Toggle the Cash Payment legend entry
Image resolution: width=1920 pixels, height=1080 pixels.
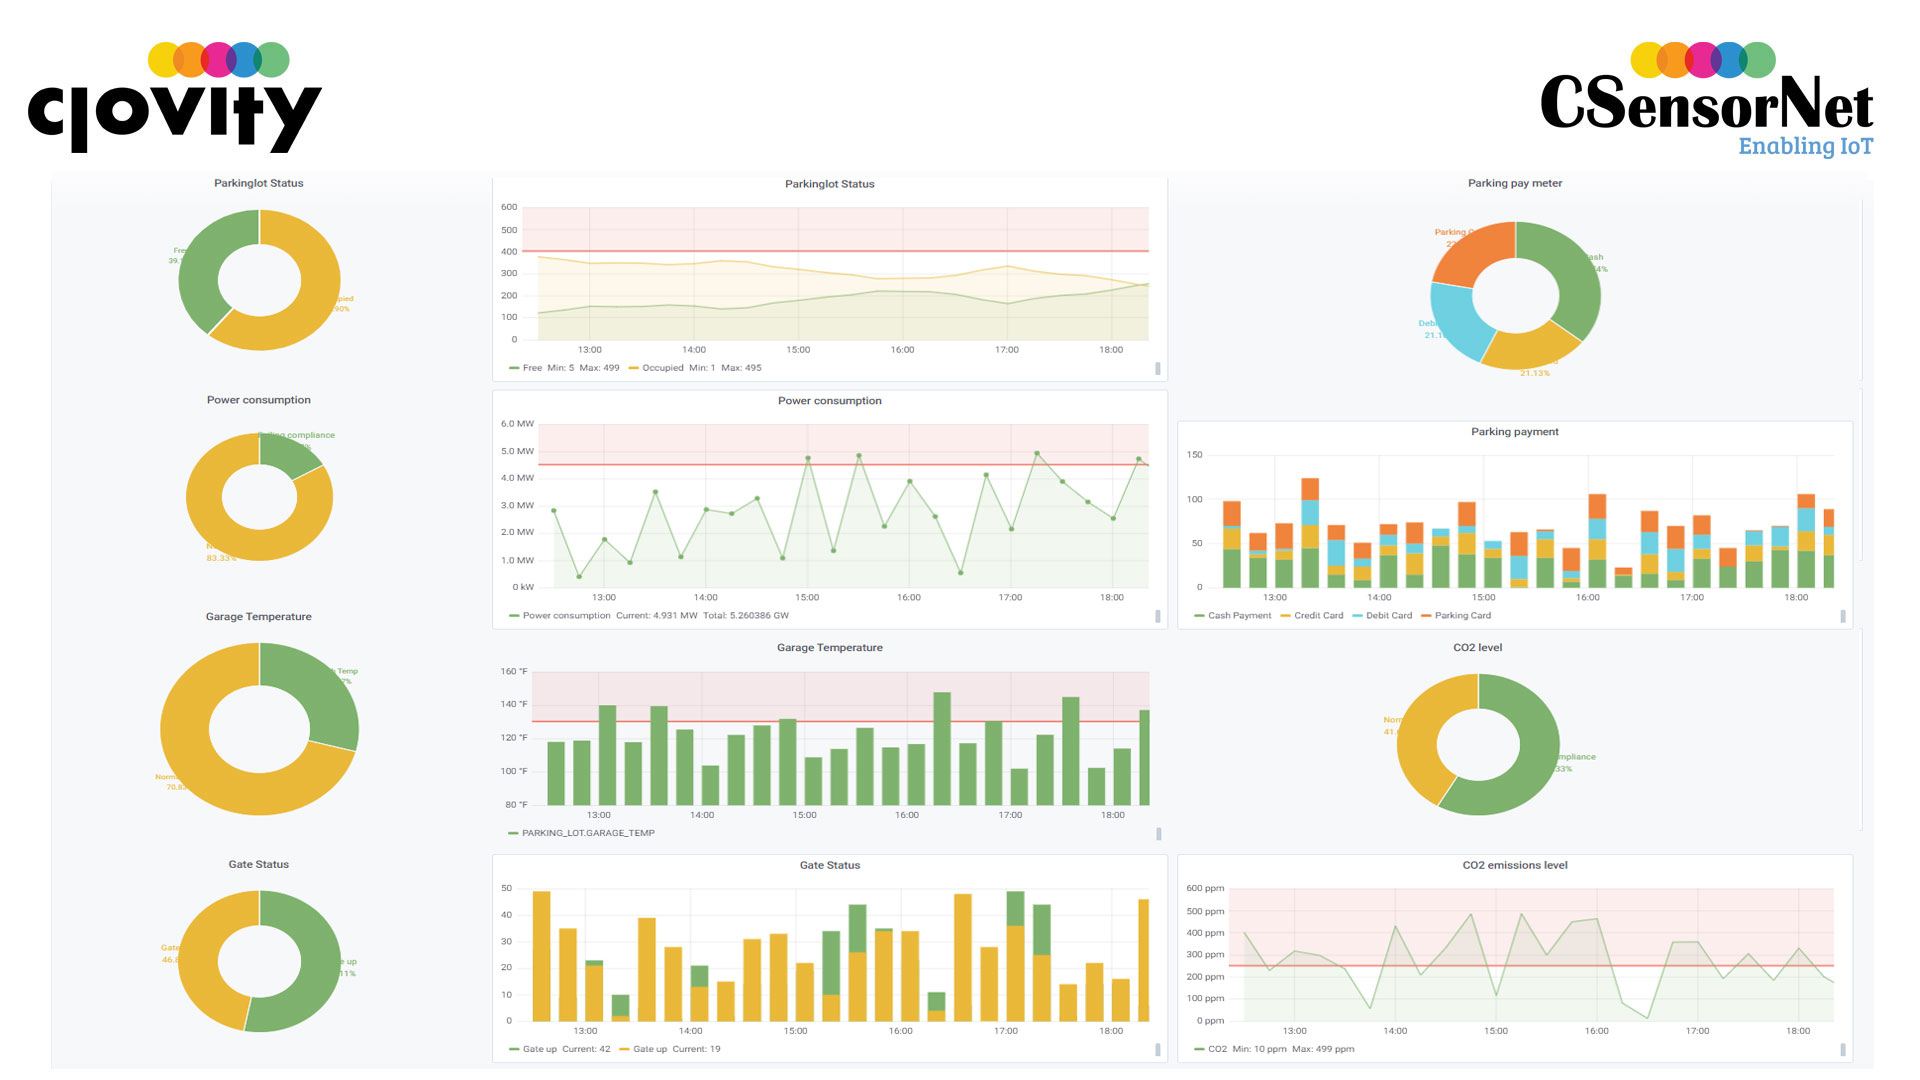(x=1232, y=615)
